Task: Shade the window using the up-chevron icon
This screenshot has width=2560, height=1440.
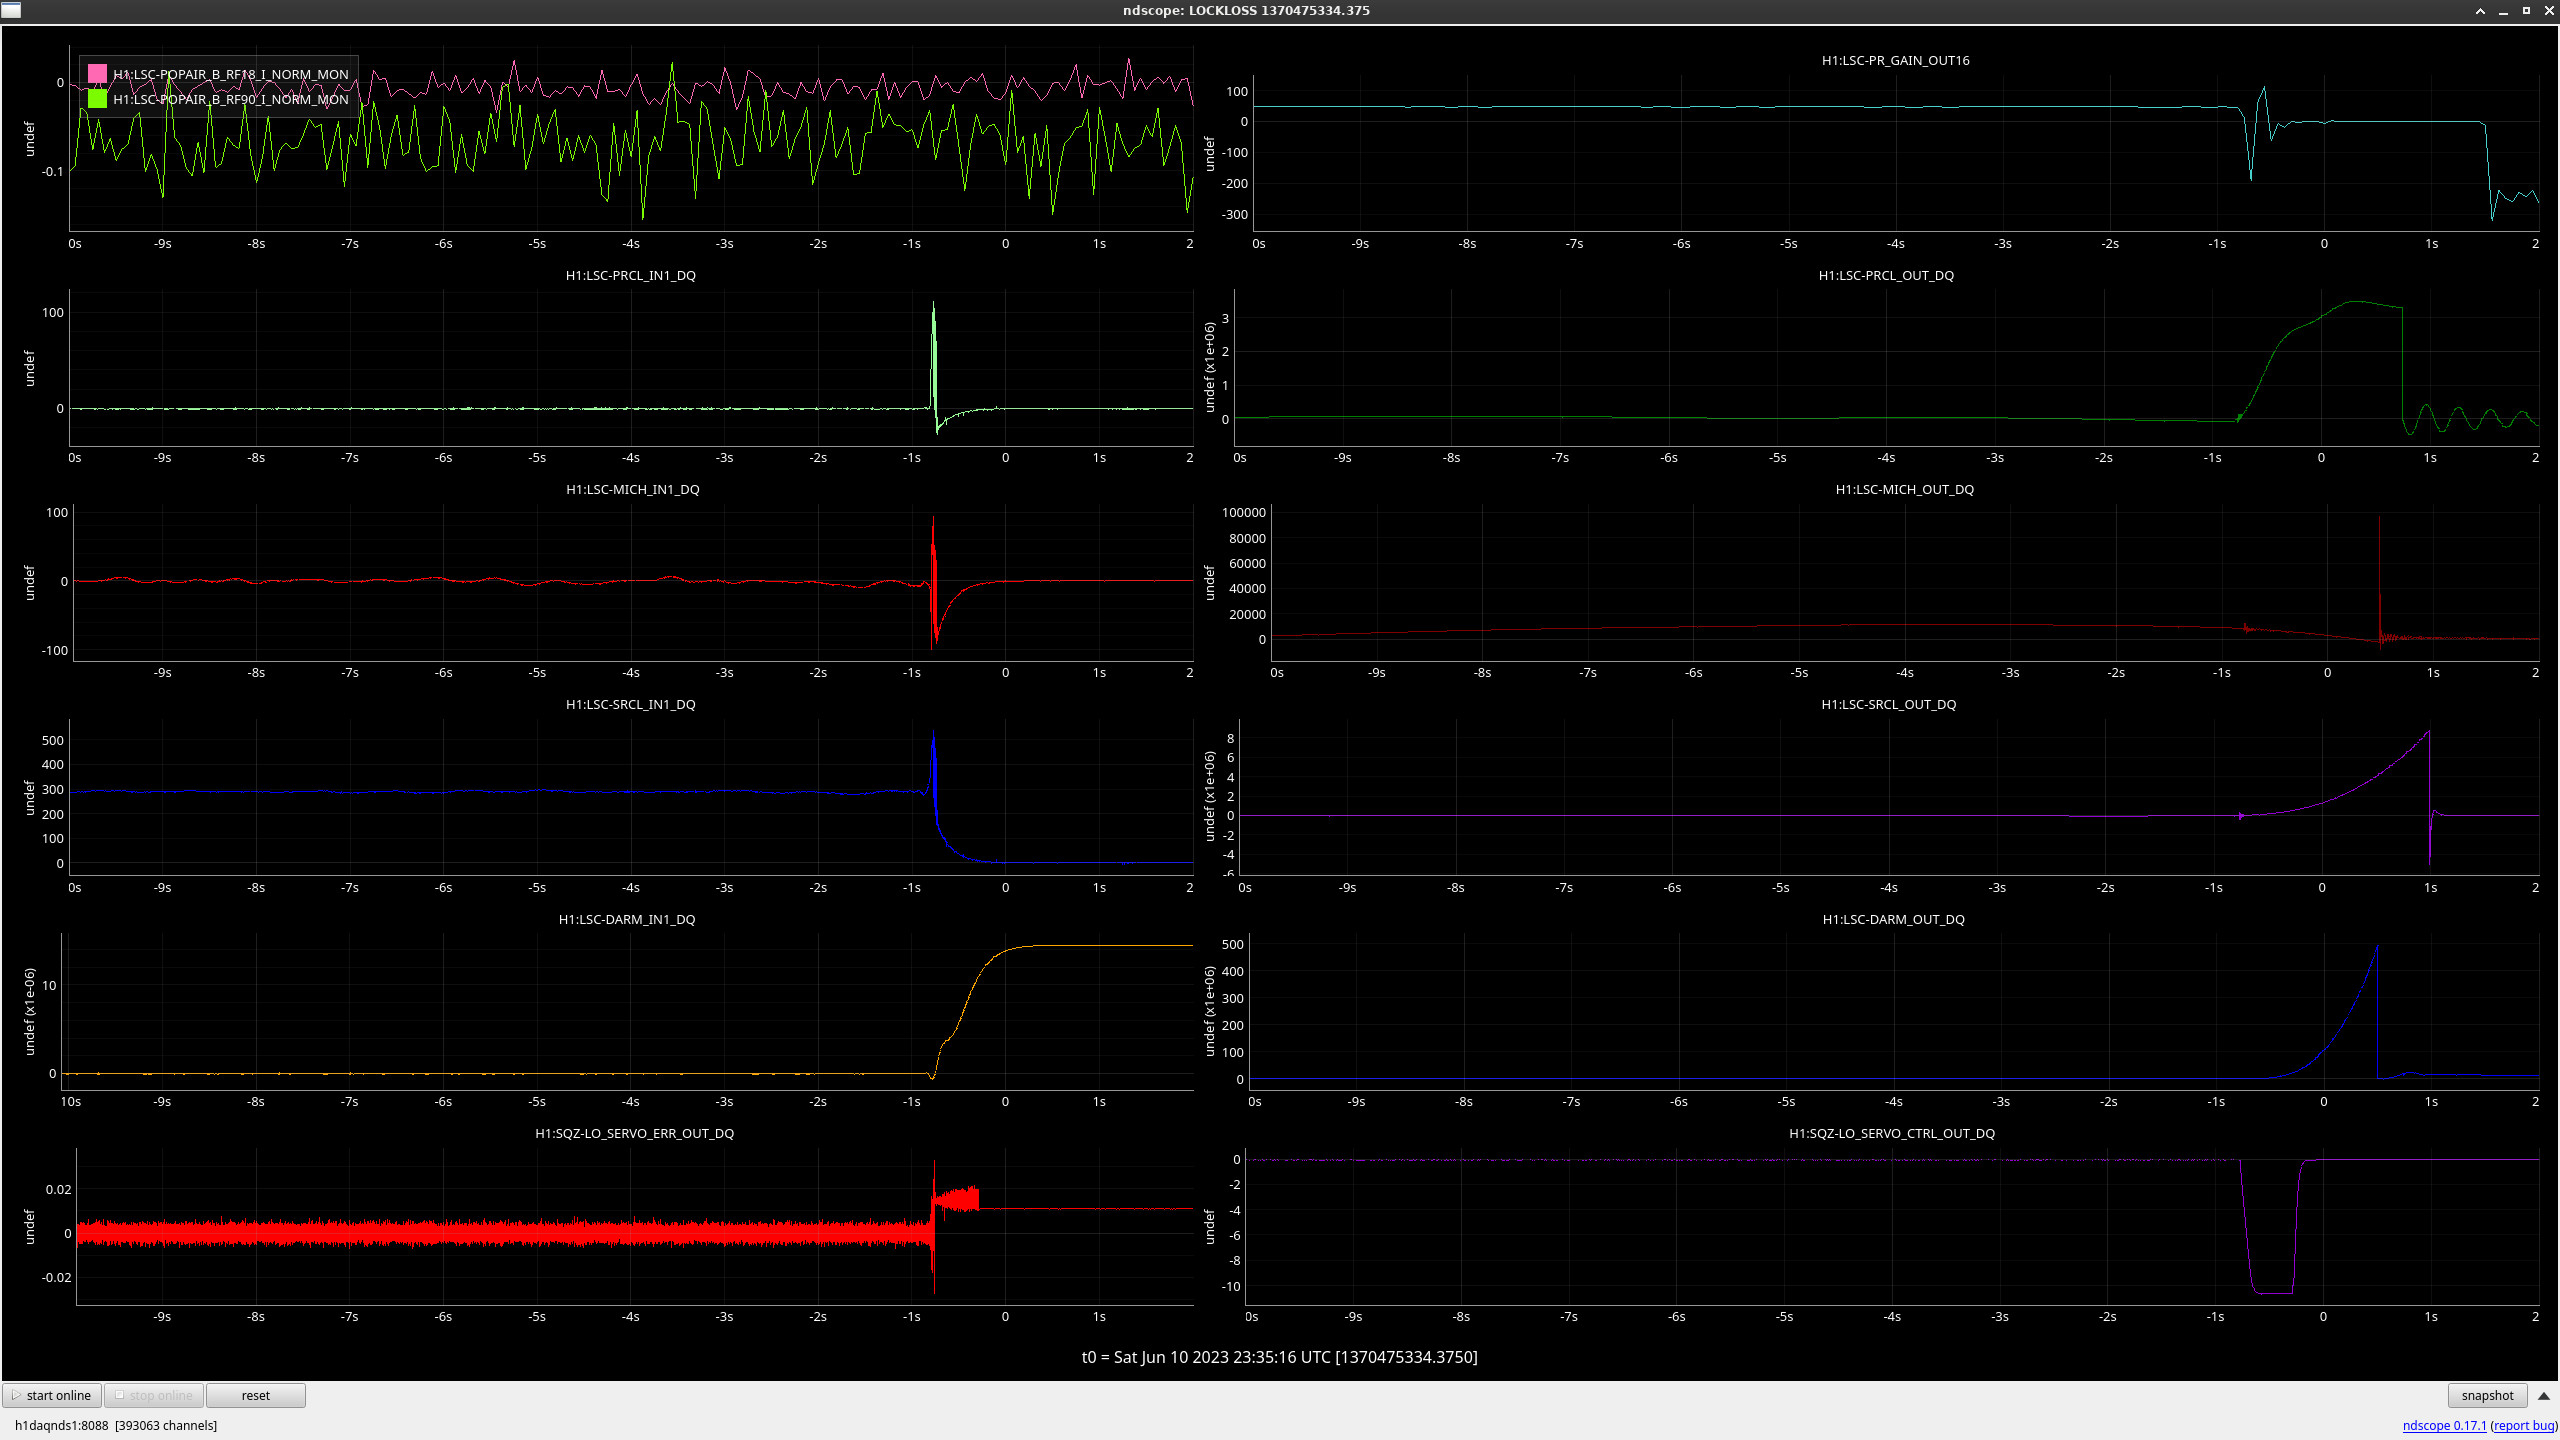Action: coord(2480,11)
